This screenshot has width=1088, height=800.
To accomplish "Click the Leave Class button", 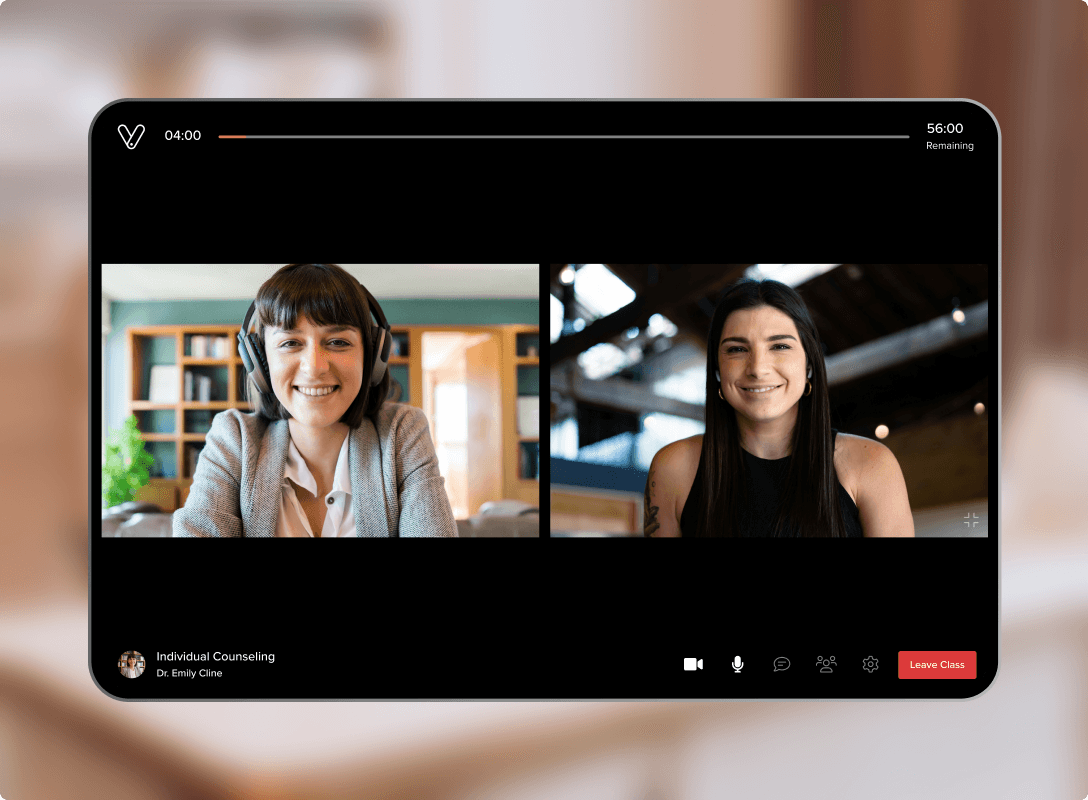I will pos(937,665).
